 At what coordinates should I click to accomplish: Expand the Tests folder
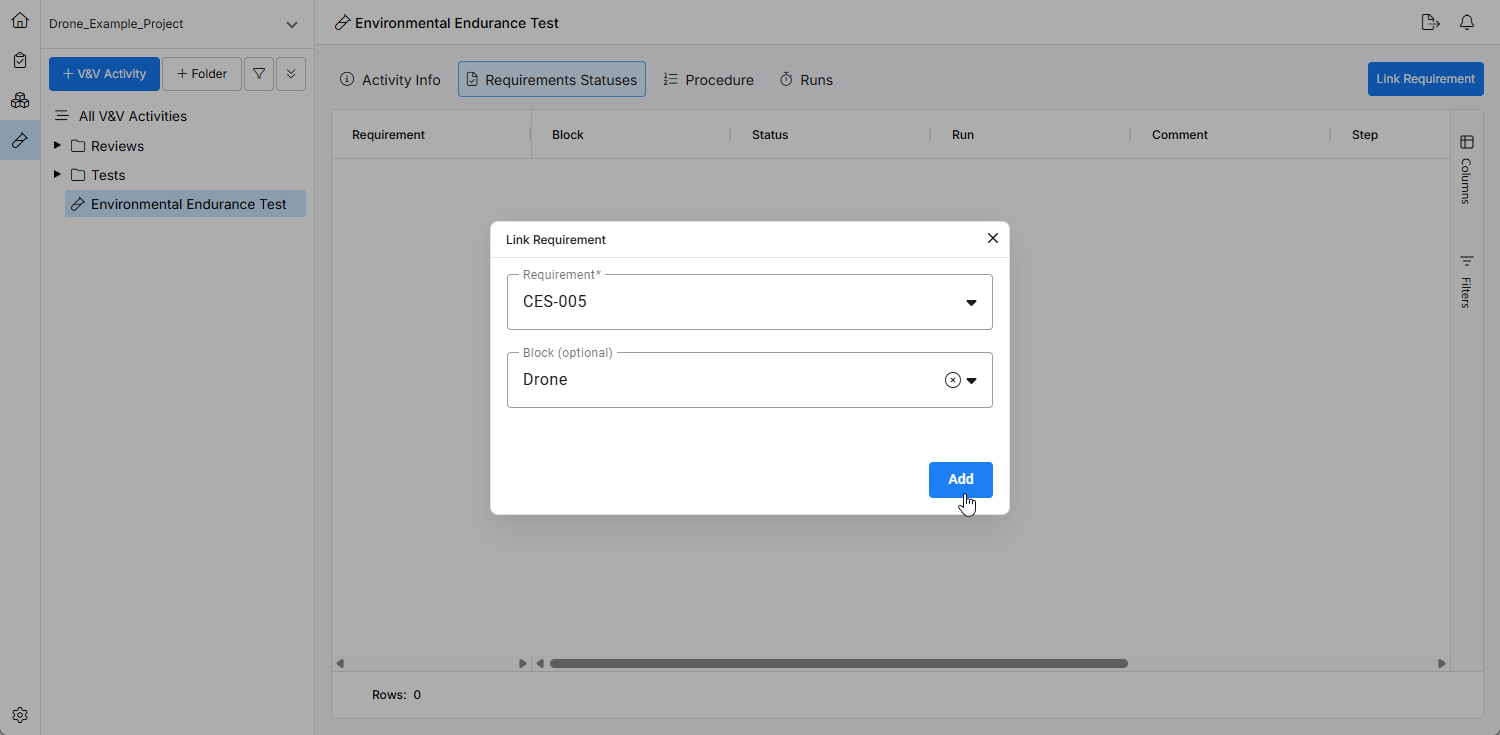pyautogui.click(x=57, y=175)
